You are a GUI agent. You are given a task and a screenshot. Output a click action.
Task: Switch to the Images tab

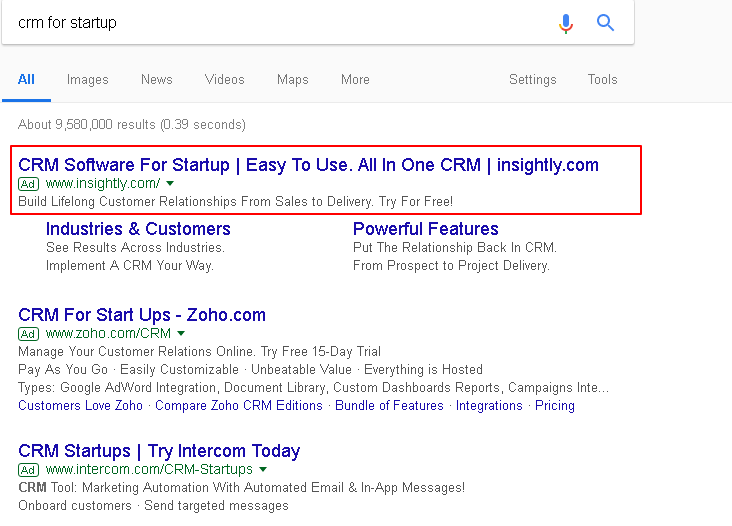pos(88,79)
